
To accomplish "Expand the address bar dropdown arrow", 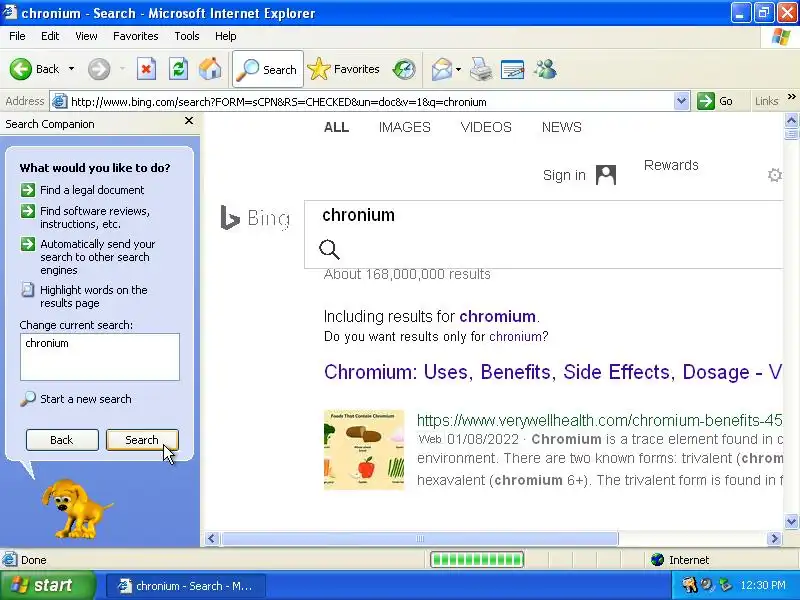I will tap(681, 101).
